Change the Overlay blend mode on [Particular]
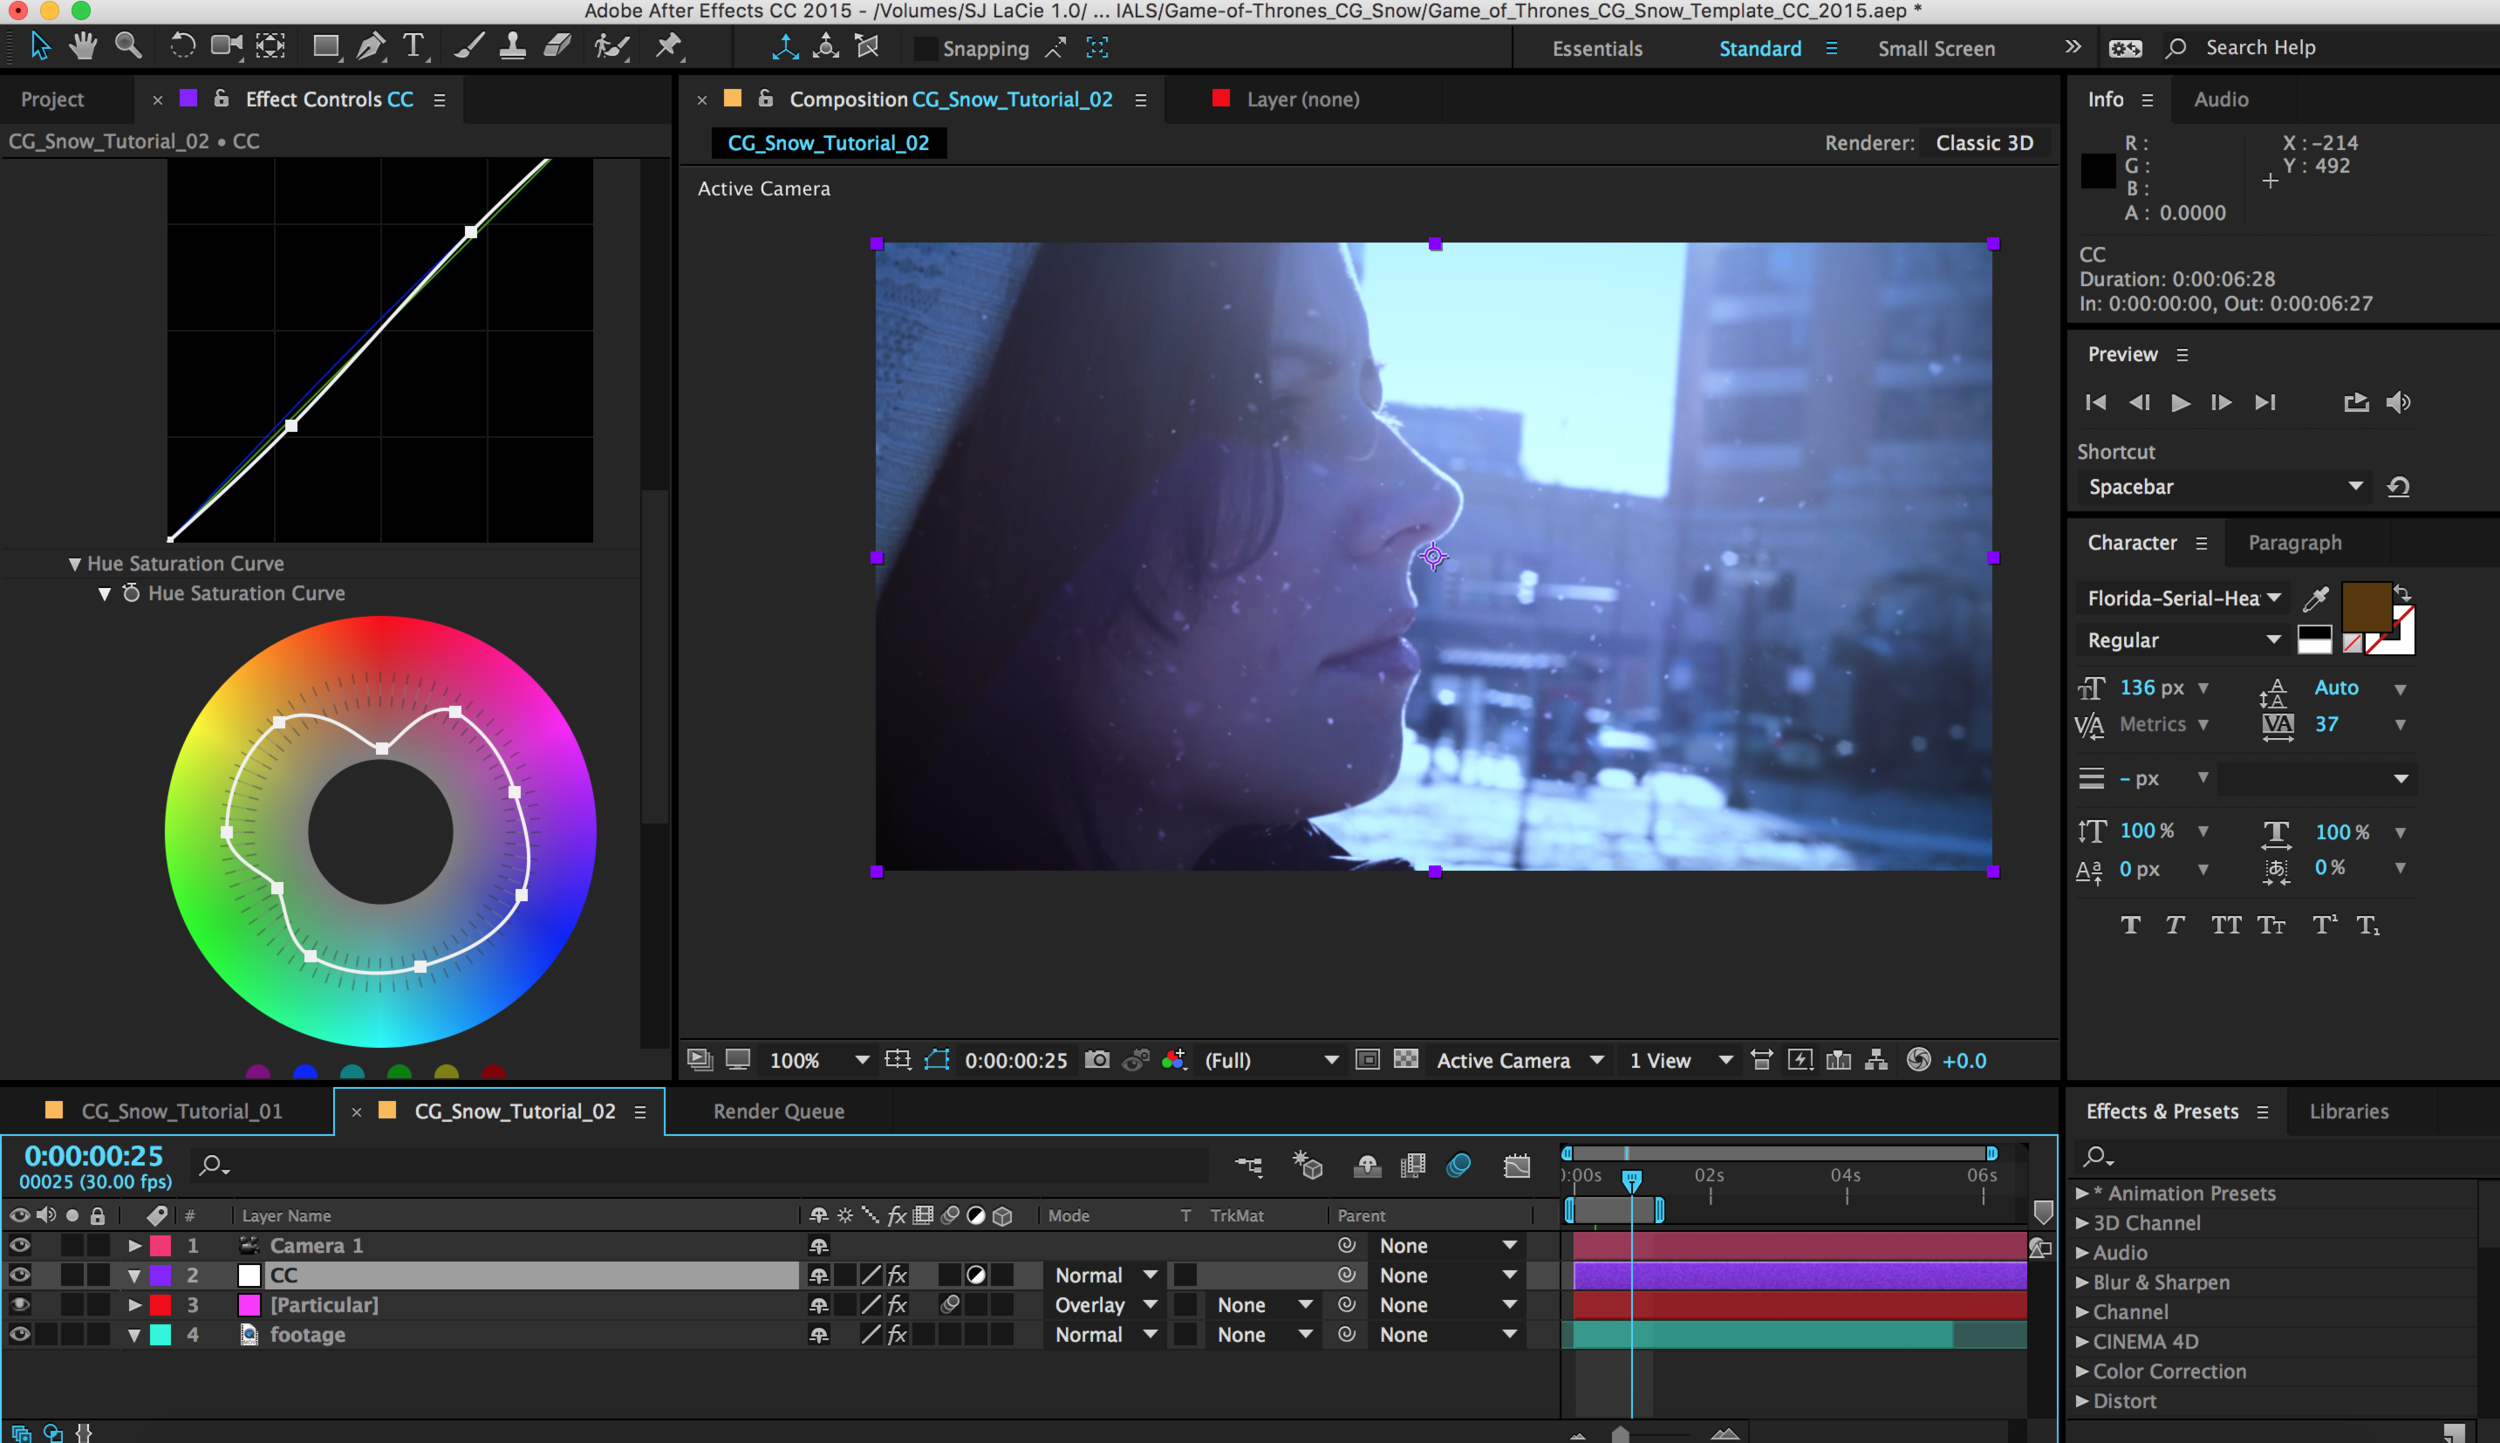Image resolution: width=2500 pixels, height=1443 pixels. click(1105, 1304)
